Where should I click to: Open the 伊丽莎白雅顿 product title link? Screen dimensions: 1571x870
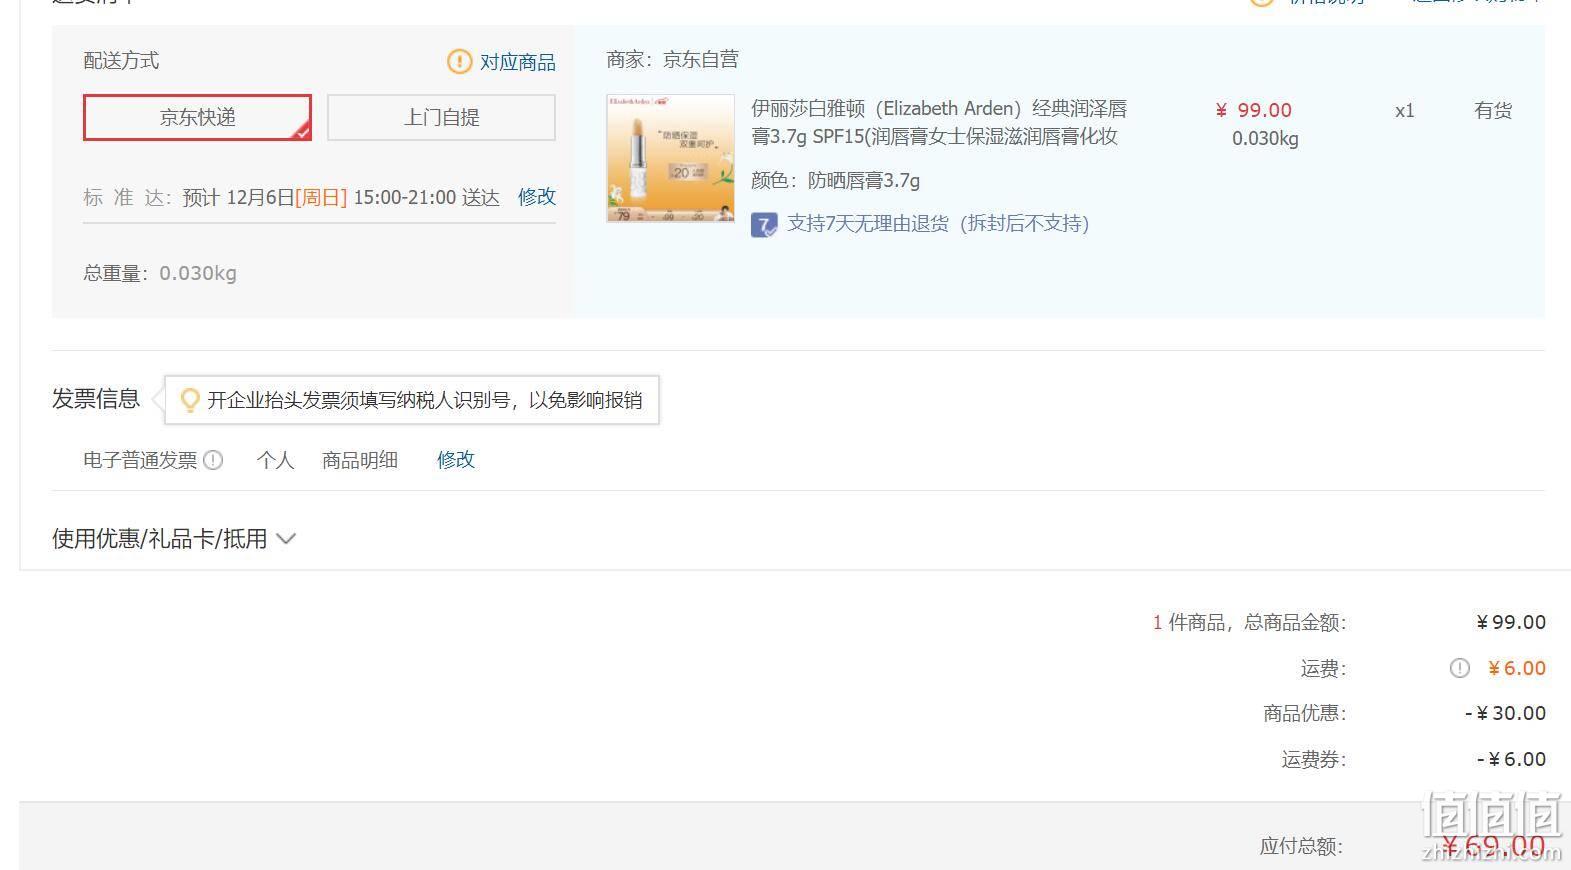pos(939,122)
